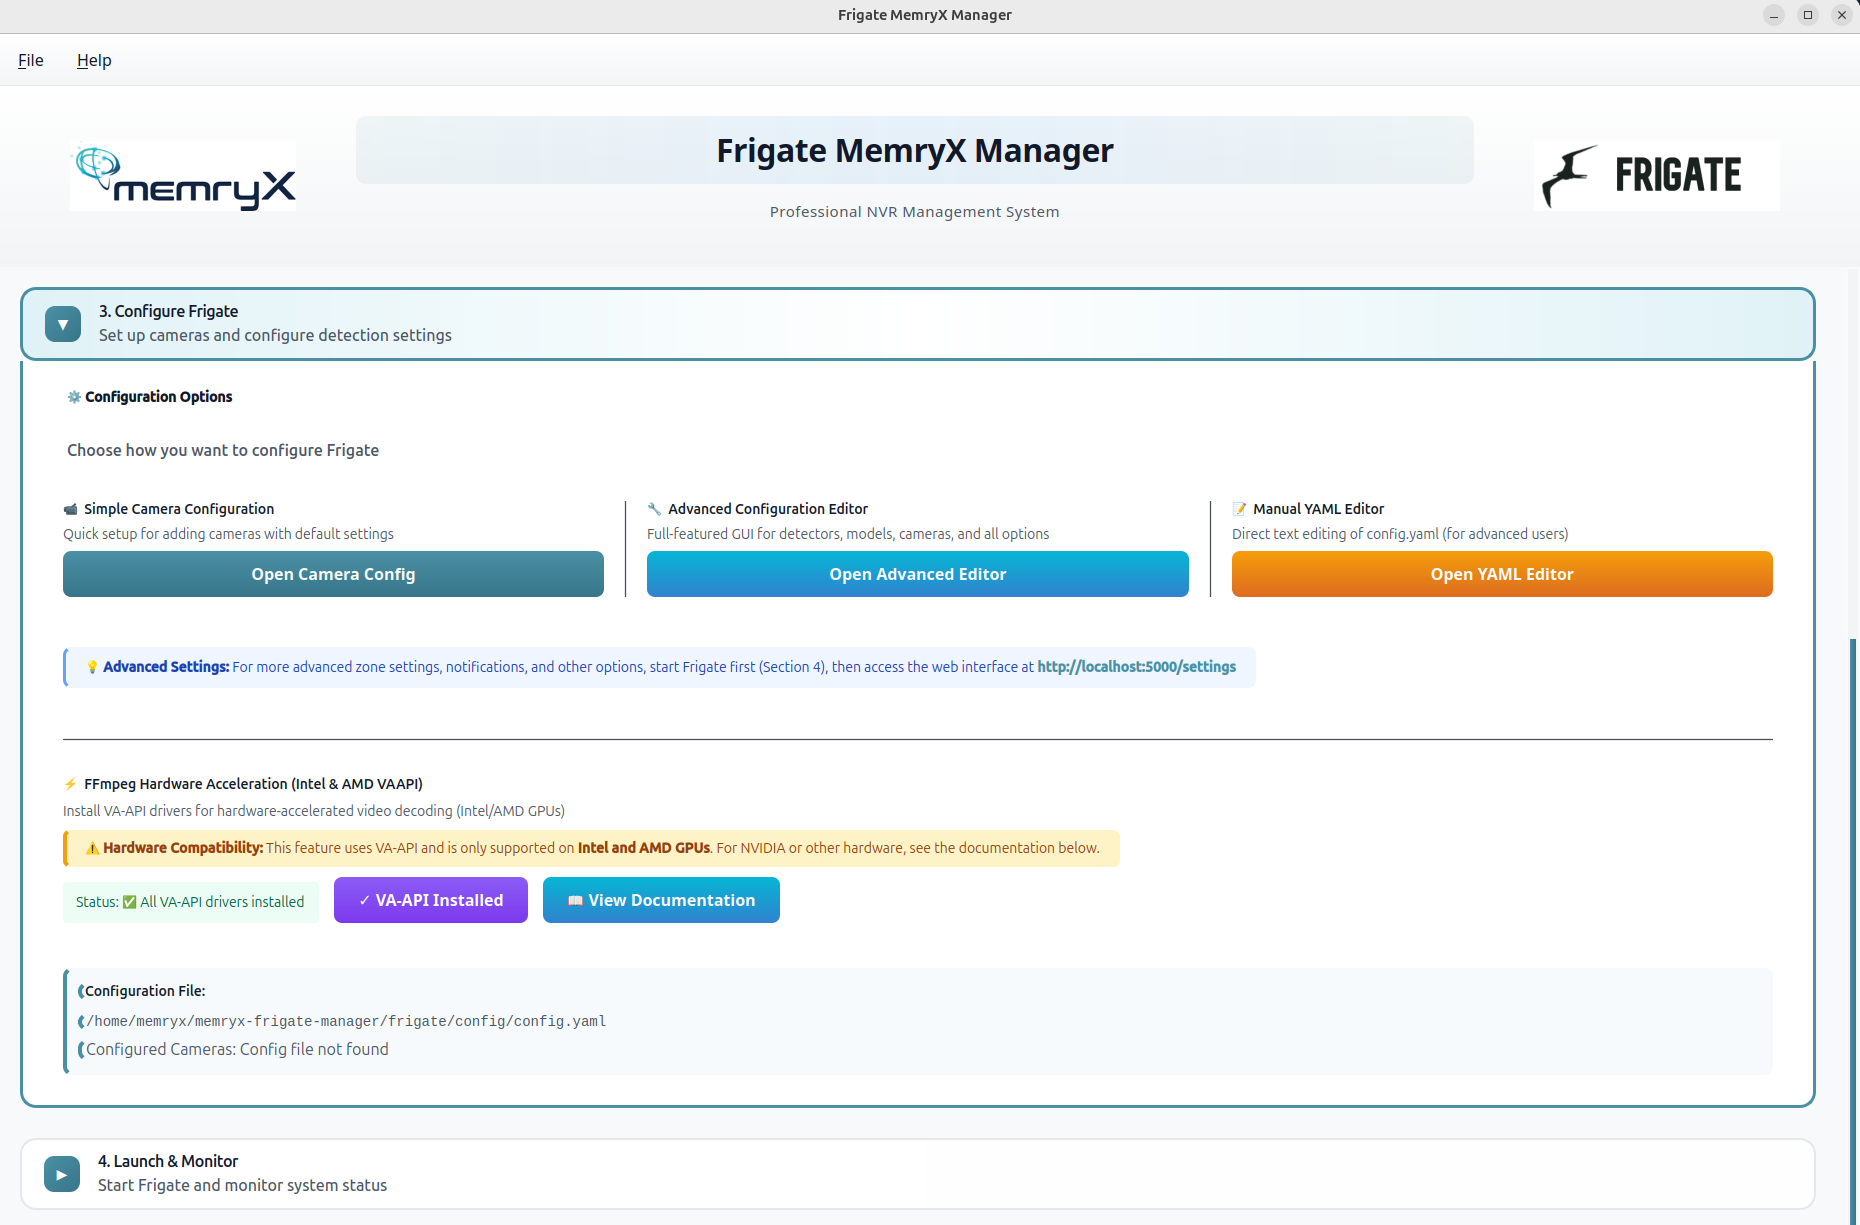Follow the localhost:5000/settings link
1860x1225 pixels.
point(1136,667)
